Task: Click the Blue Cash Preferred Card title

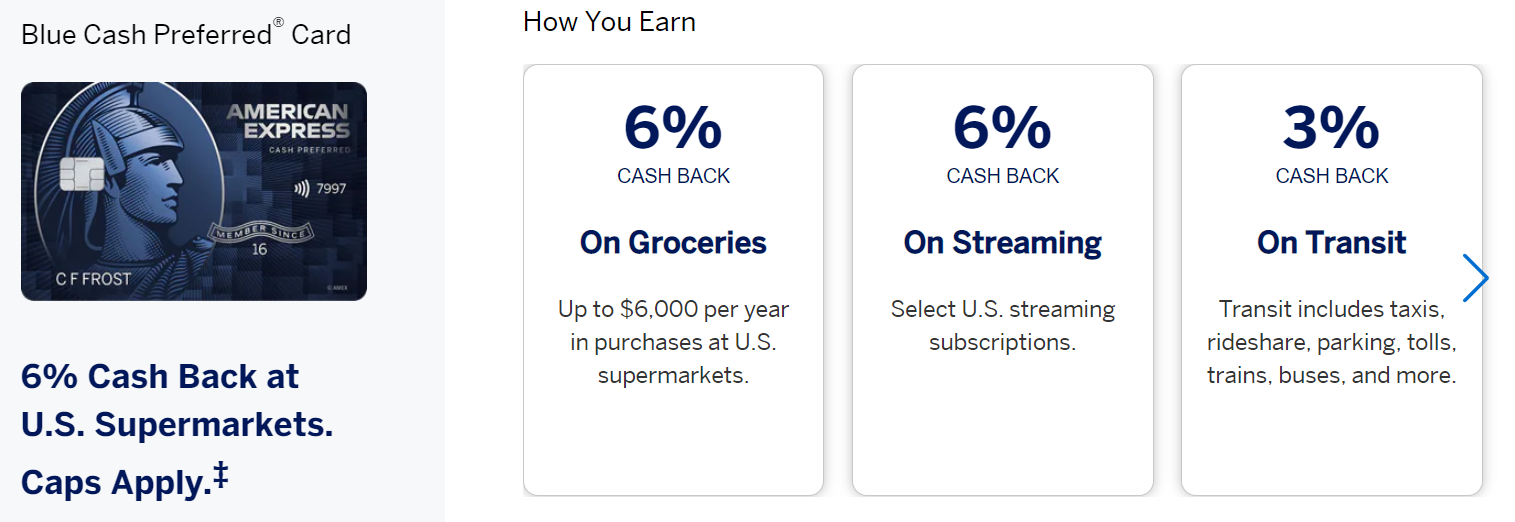Action: (x=186, y=34)
